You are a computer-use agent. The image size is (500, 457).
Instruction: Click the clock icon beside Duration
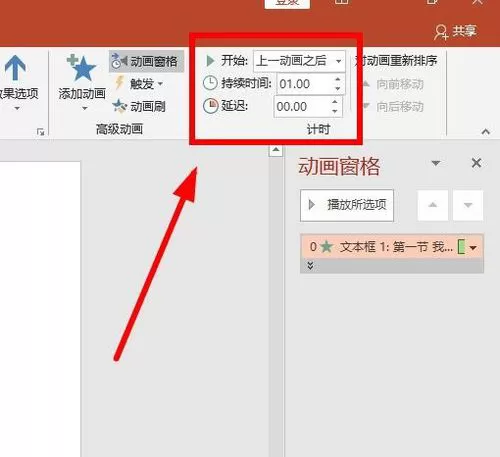pos(210,83)
